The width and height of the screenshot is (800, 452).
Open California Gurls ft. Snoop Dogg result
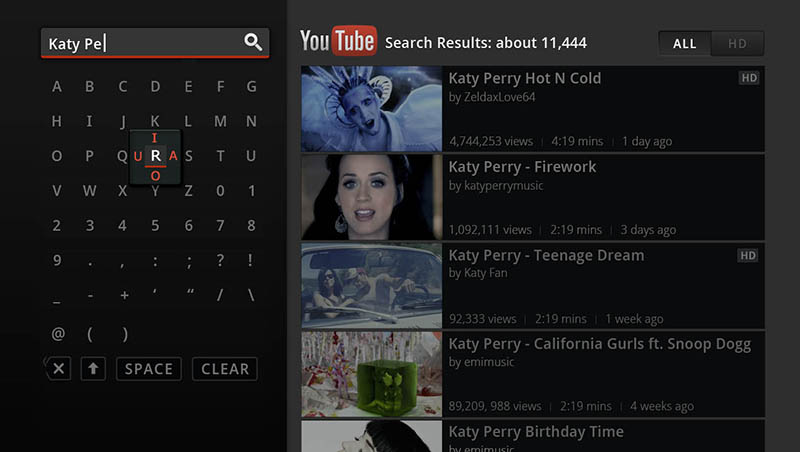[x=599, y=344]
